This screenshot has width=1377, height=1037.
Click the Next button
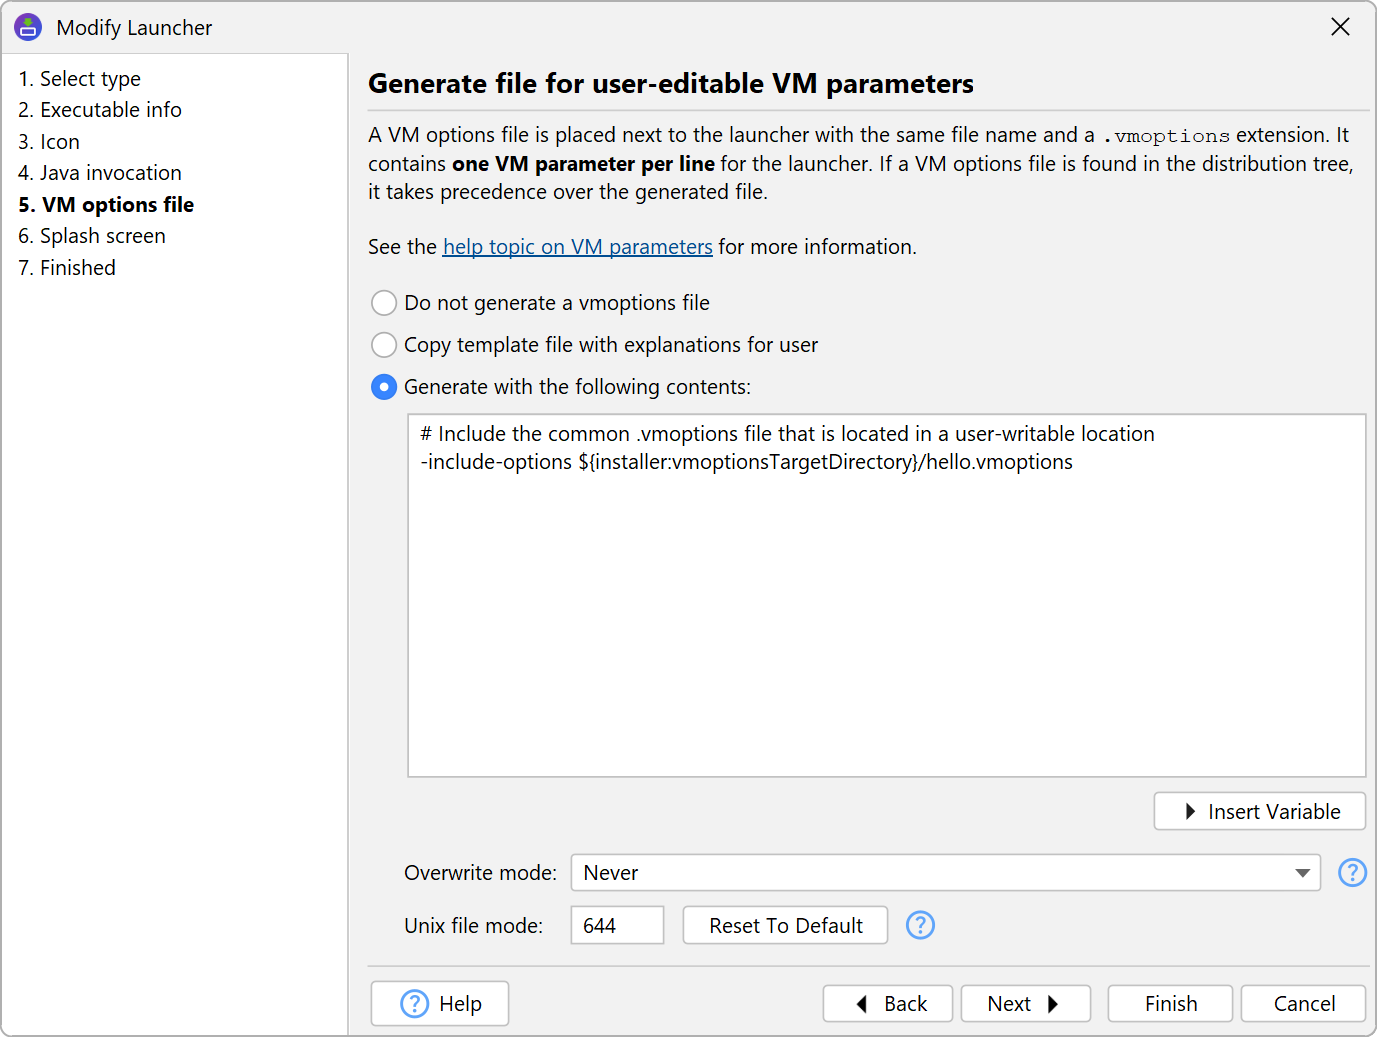coord(1025,1003)
